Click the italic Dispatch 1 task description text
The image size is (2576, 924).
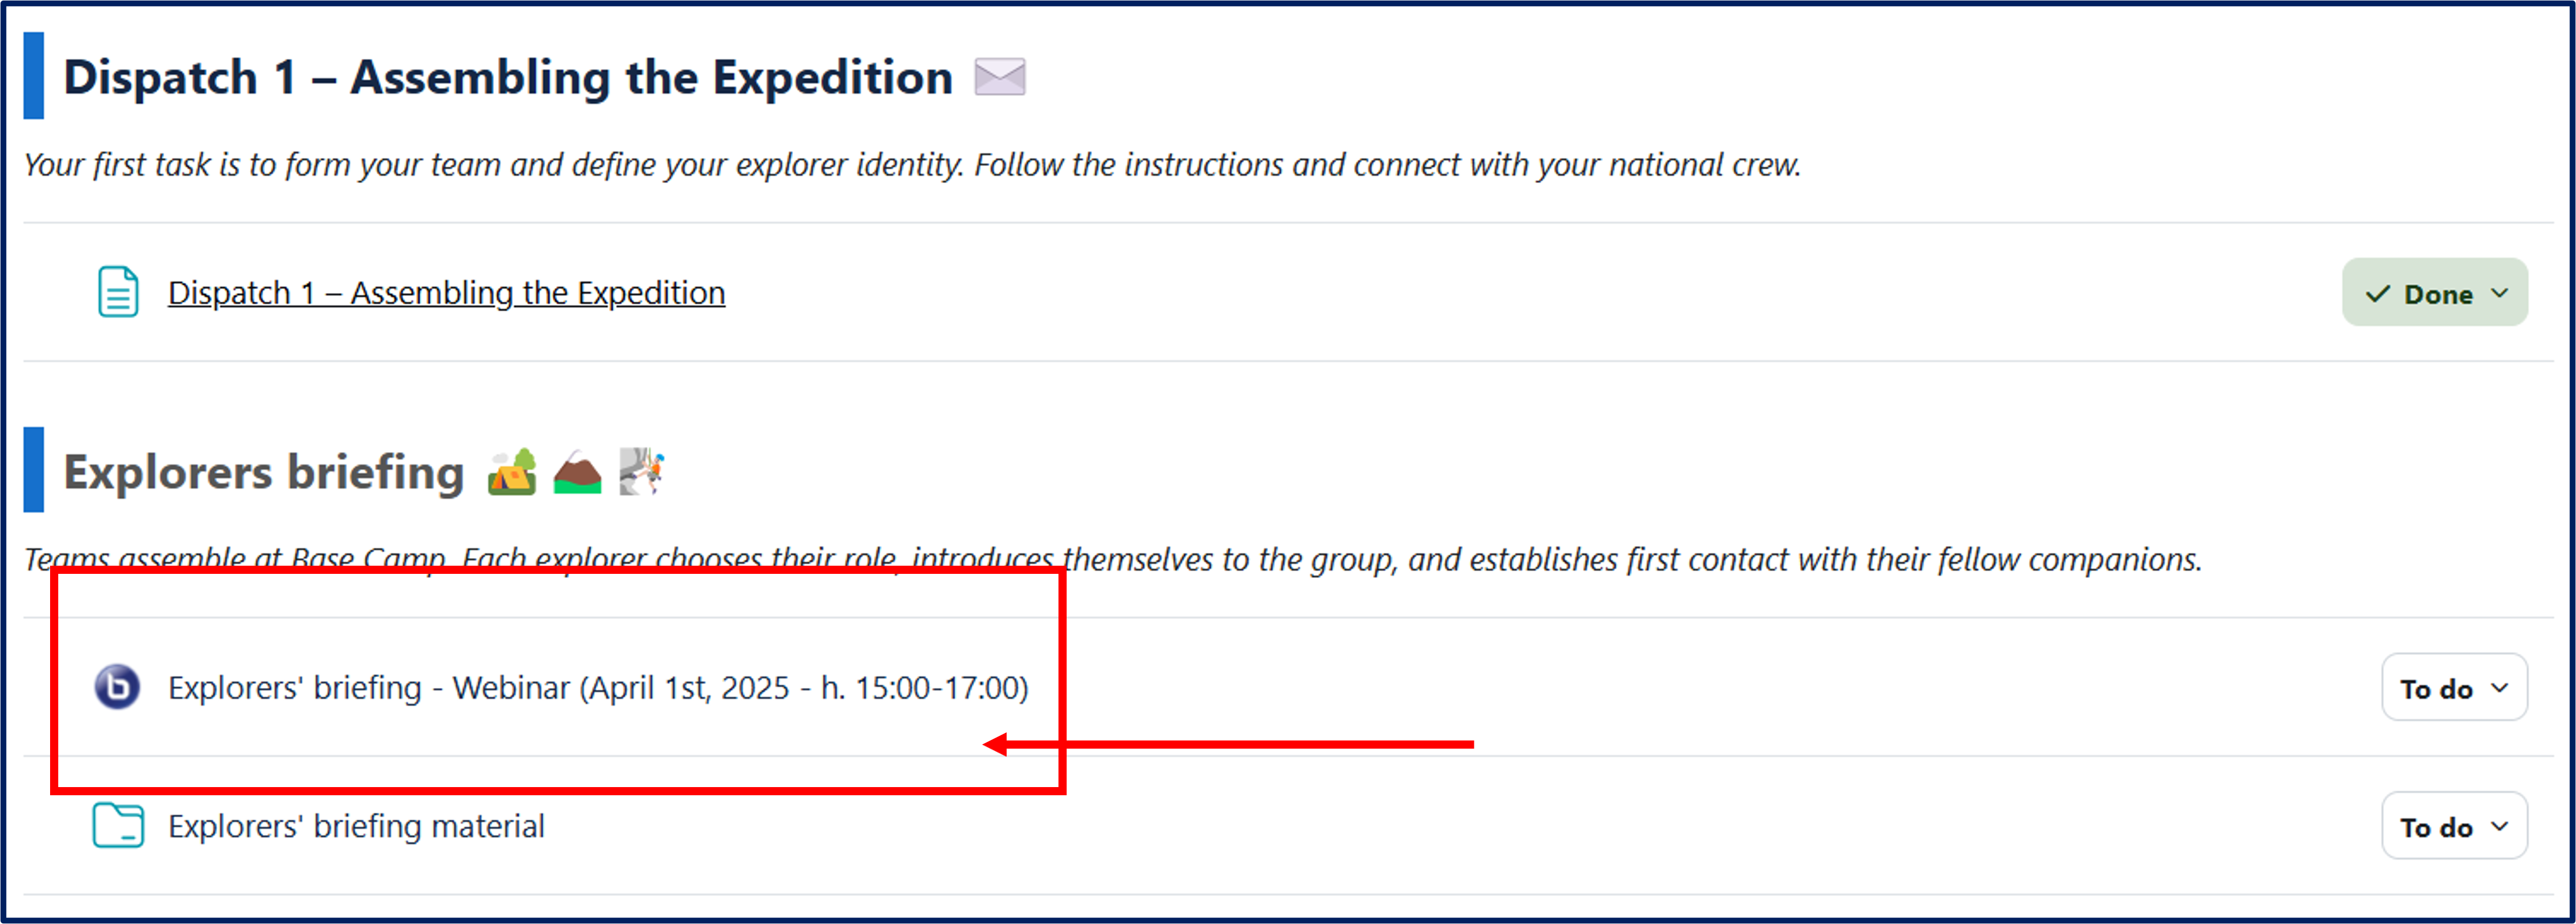[x=912, y=165]
